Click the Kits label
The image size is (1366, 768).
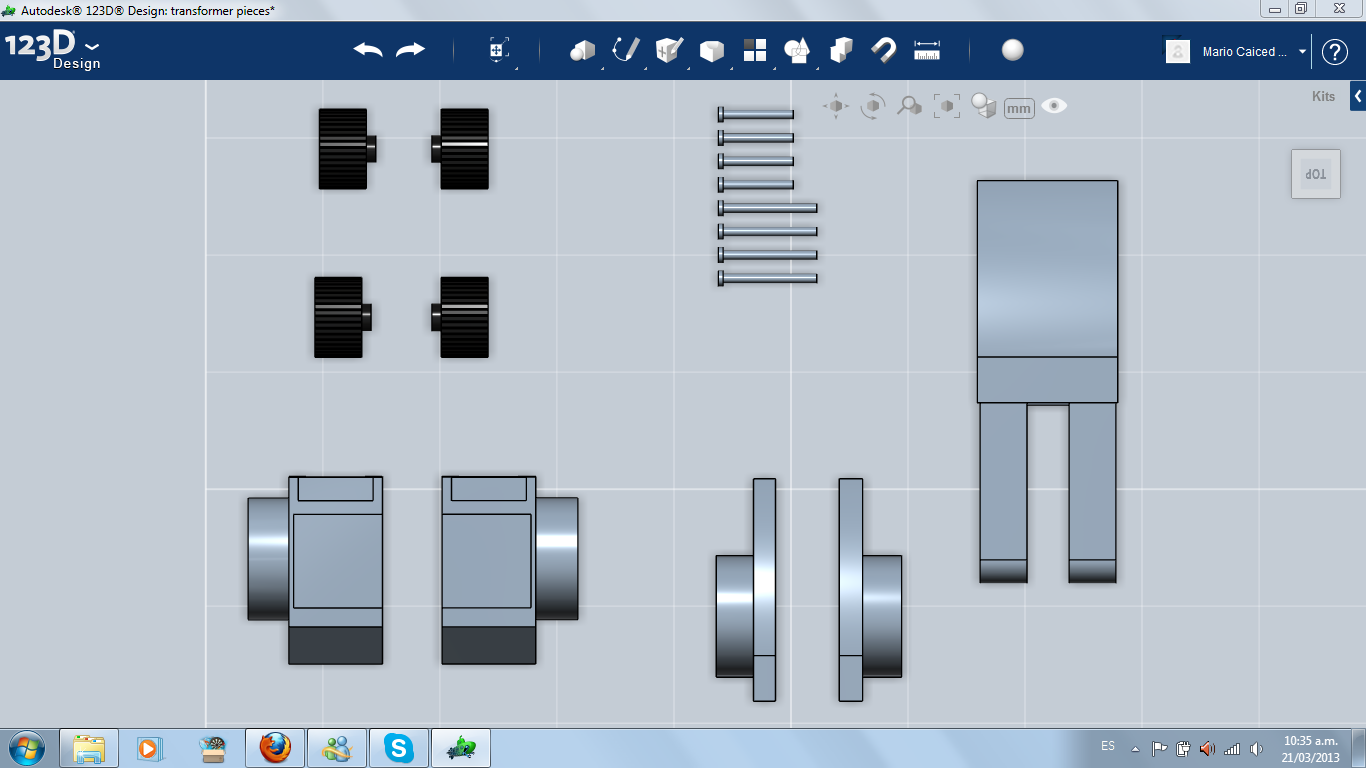1323,97
